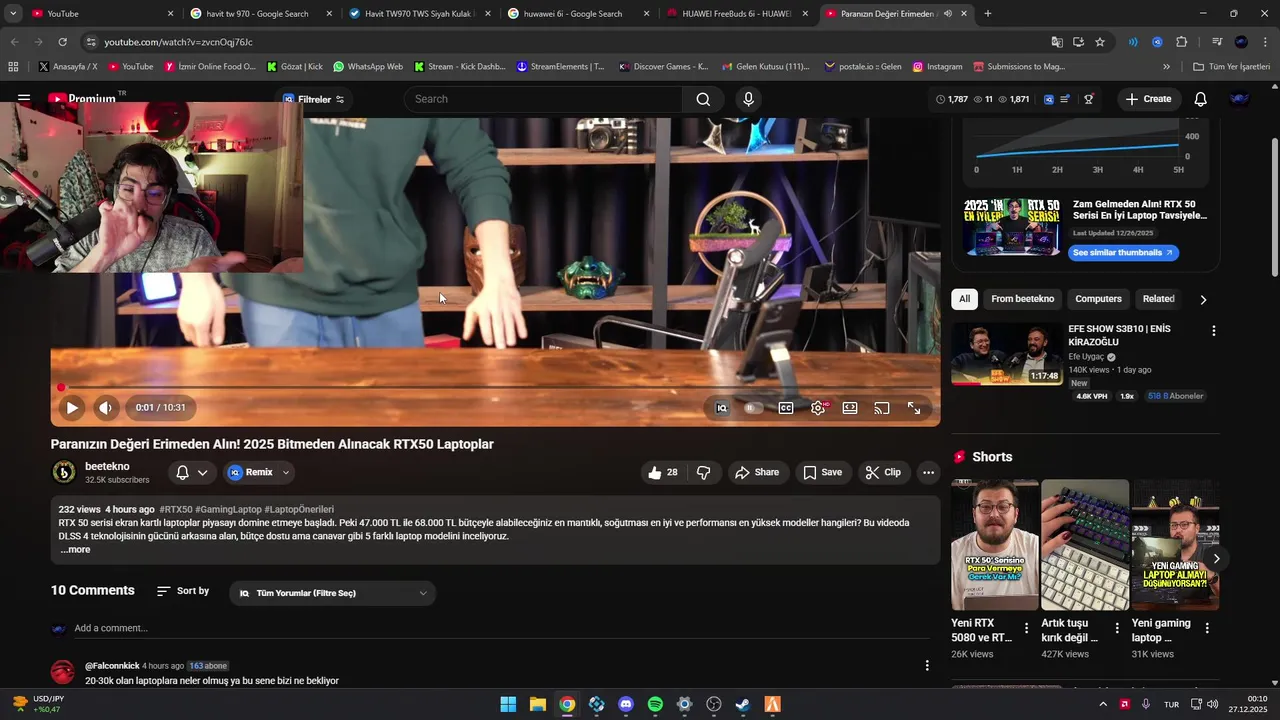1280x720 pixels.
Task: Open EFE SHOW S3B10 video thumbnail
Action: point(1007,354)
